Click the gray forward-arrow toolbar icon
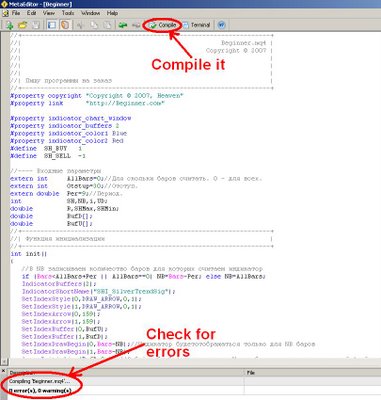The width and height of the screenshot is (381, 400). tap(136, 25)
